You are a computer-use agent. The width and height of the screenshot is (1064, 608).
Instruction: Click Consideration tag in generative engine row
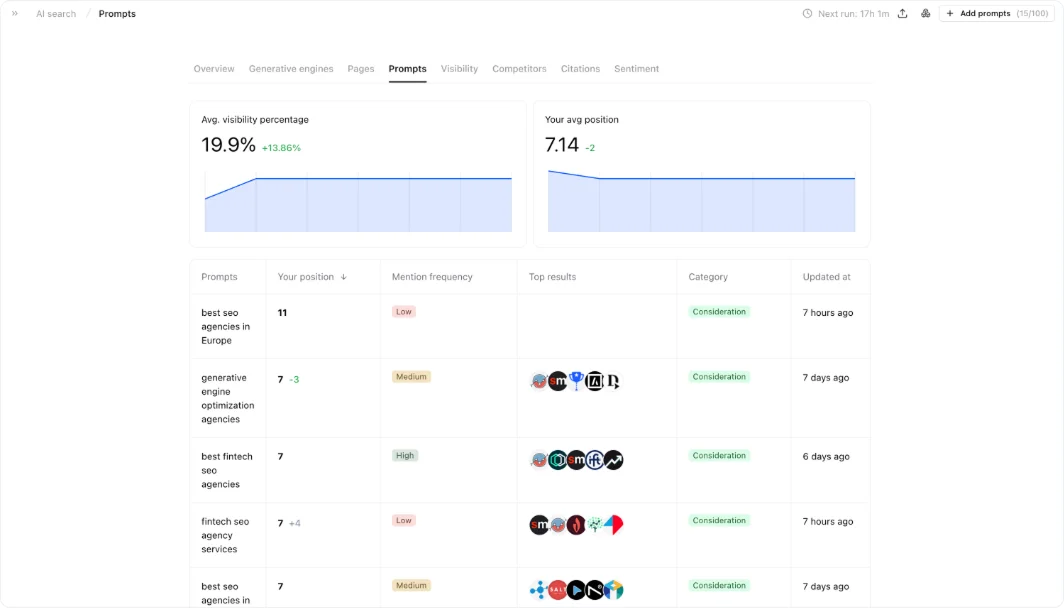point(719,377)
